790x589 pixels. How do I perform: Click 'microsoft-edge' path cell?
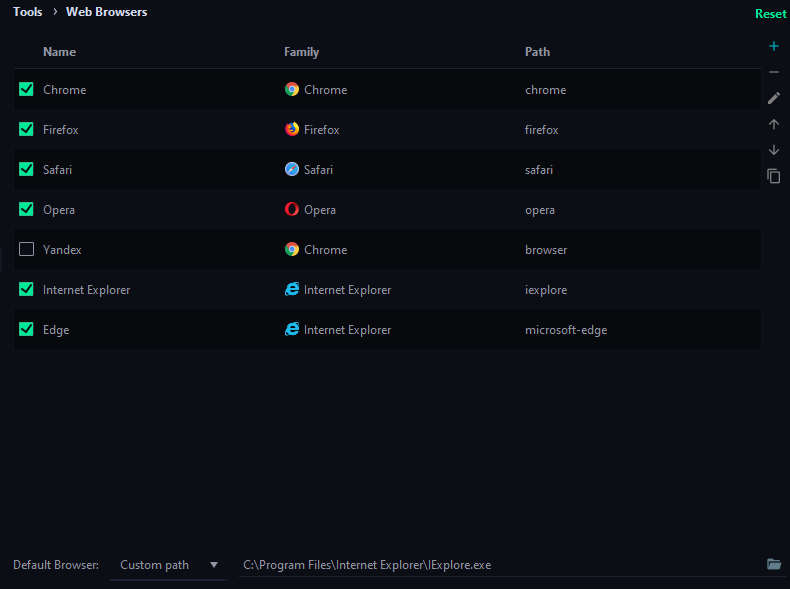566,330
